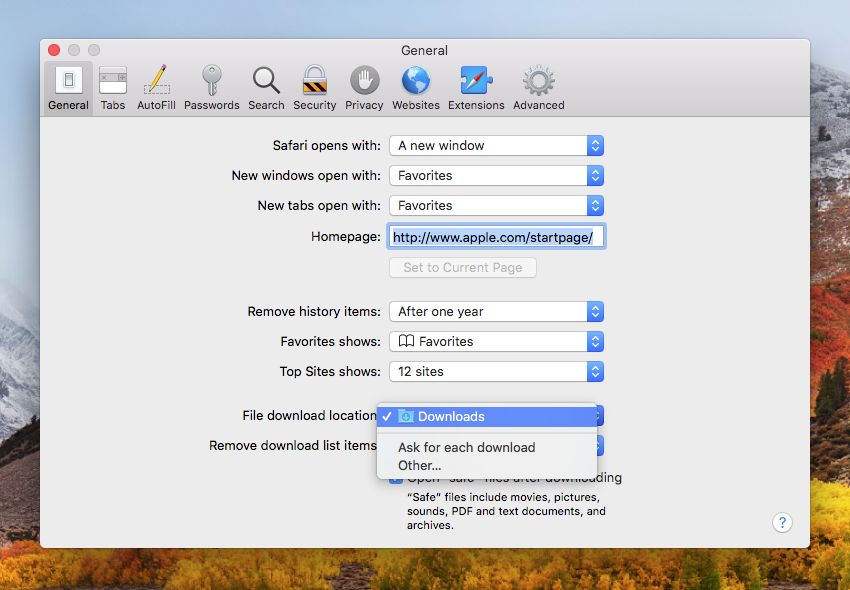Open the Extensions pane
The image size is (850, 590).
(476, 87)
